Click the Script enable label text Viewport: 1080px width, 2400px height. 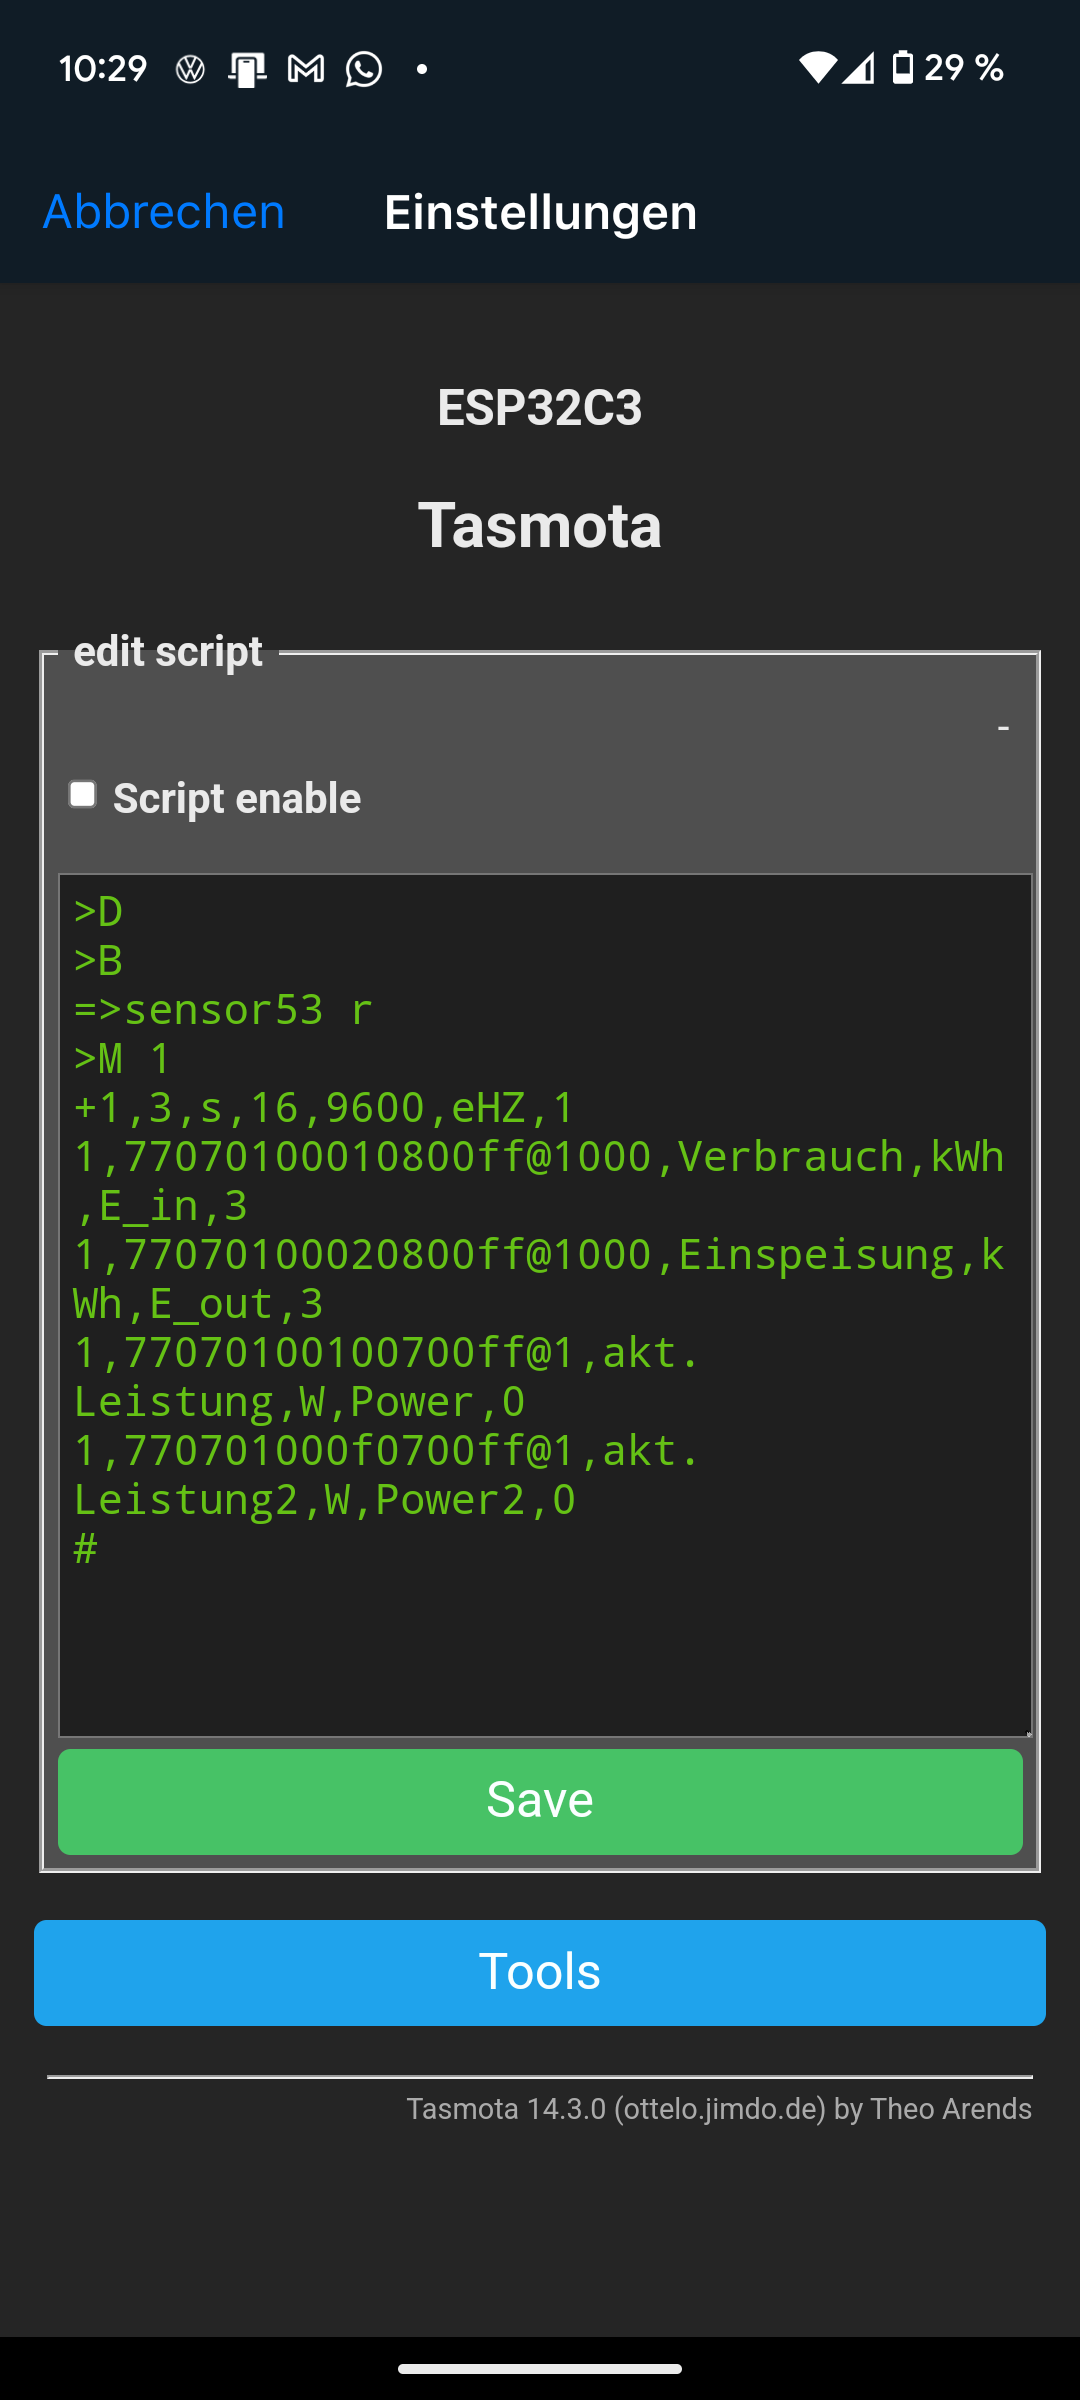237,799
